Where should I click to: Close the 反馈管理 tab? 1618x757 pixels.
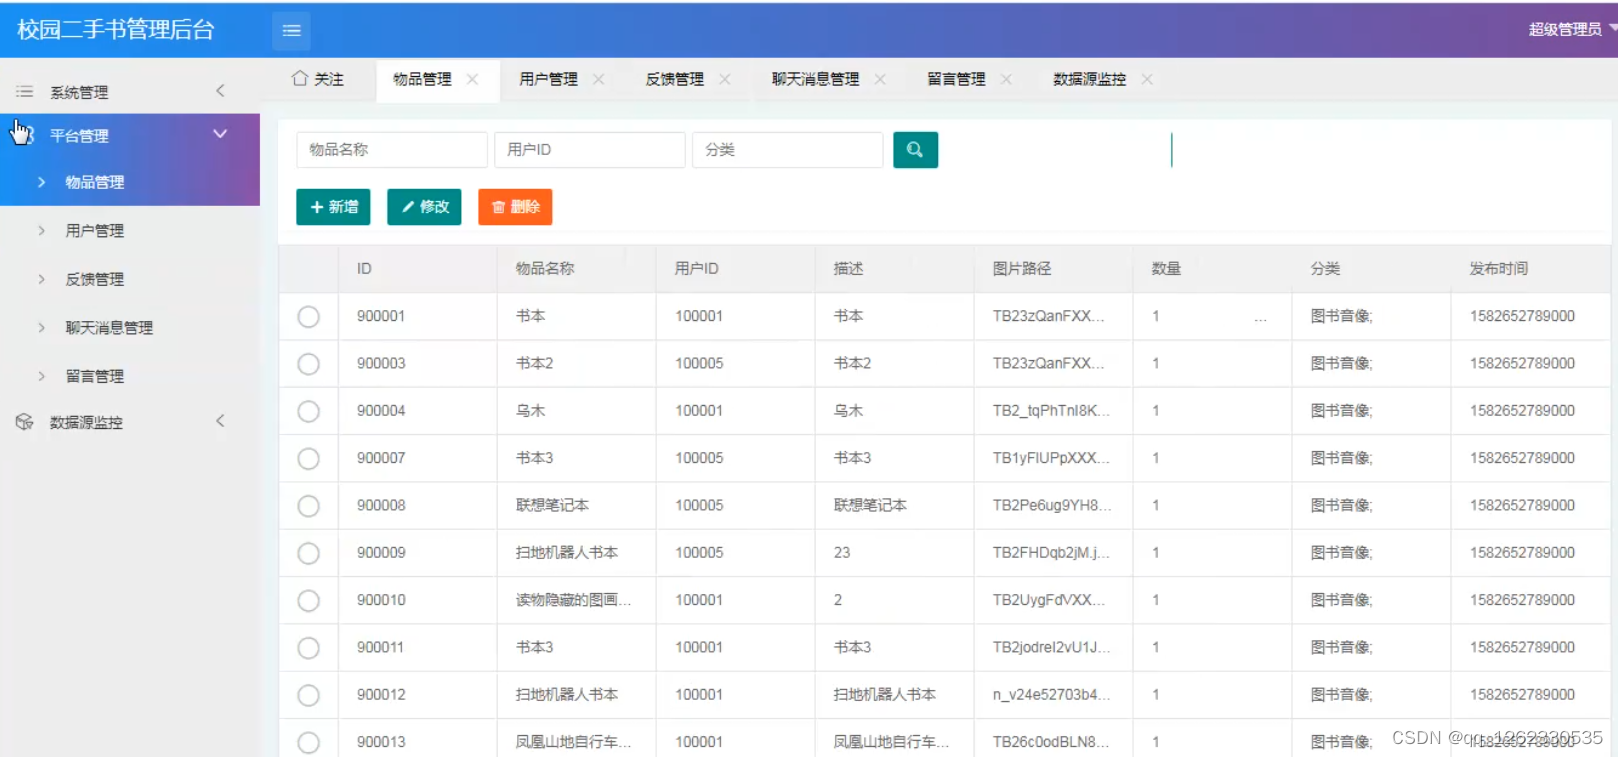click(725, 79)
